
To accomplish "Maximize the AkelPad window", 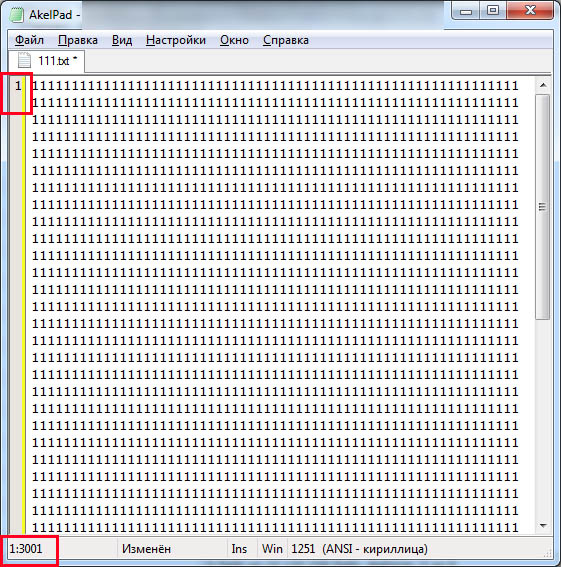I will (x=493, y=11).
